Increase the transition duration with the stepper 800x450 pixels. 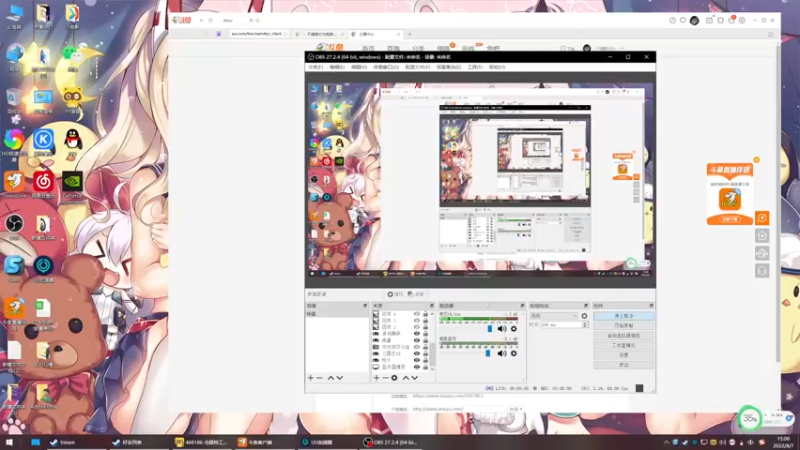[585, 323]
